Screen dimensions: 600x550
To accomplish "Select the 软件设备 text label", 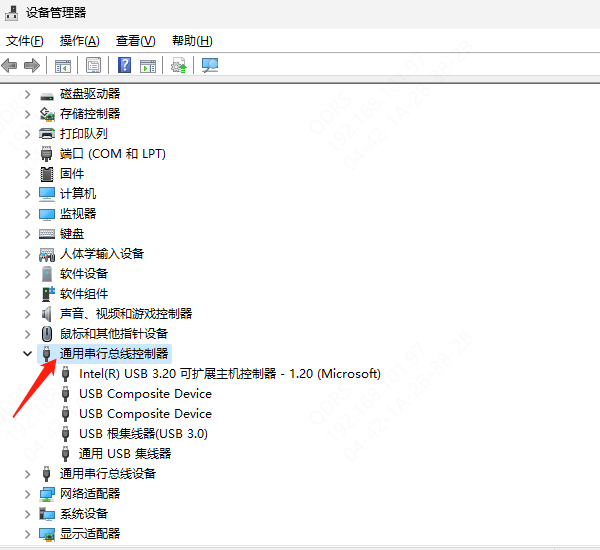I will (x=84, y=274).
